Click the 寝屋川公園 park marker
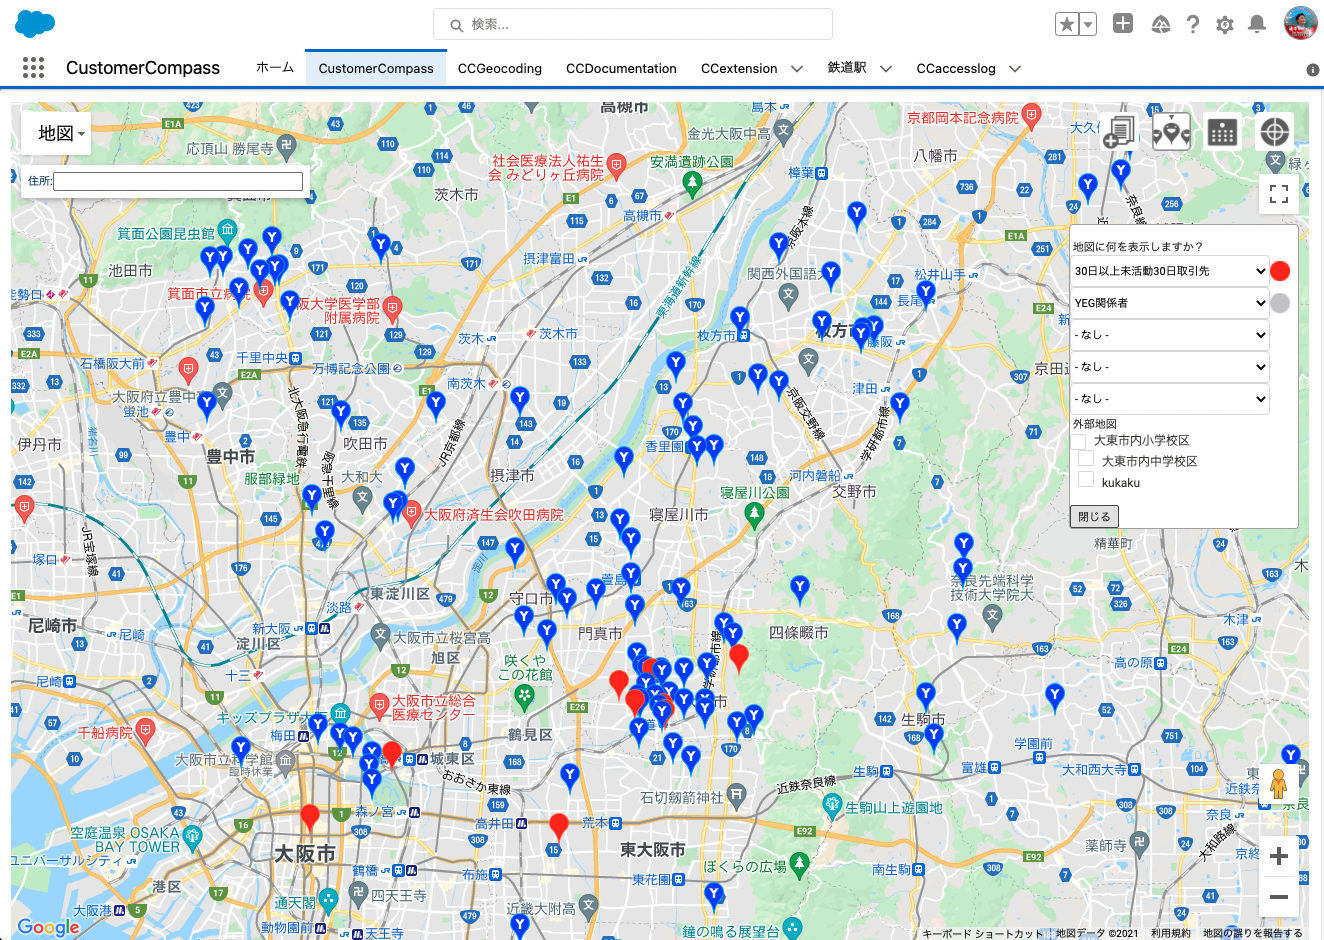 pyautogui.click(x=755, y=514)
